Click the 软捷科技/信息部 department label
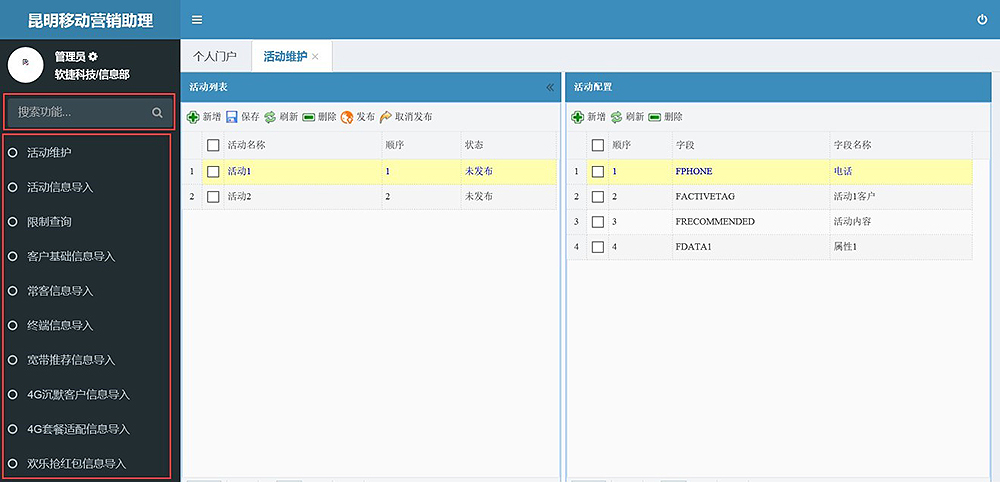The width and height of the screenshot is (1000, 482). coord(92,75)
